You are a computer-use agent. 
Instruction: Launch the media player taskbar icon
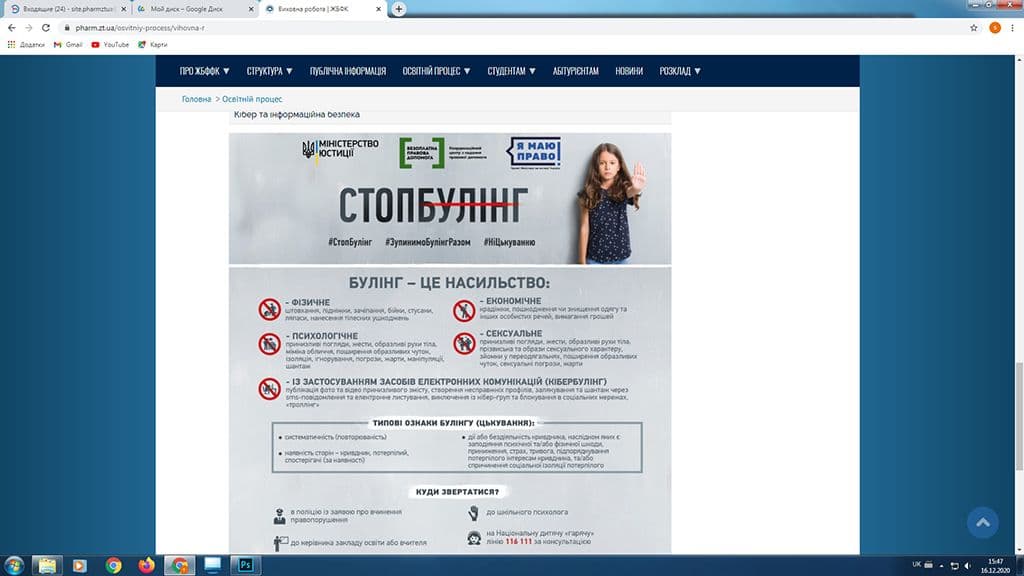80,565
